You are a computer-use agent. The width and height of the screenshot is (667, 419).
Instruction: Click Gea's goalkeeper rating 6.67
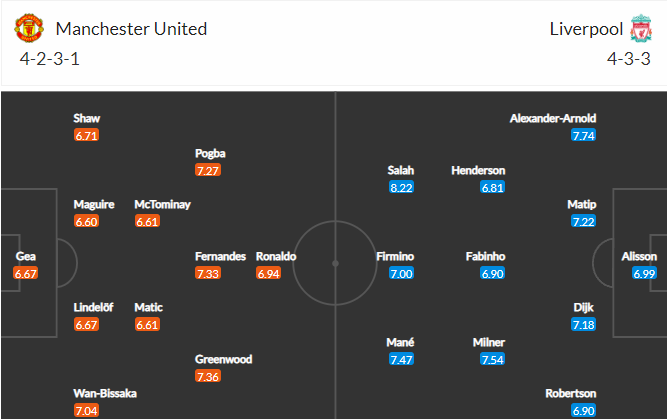(x=26, y=273)
